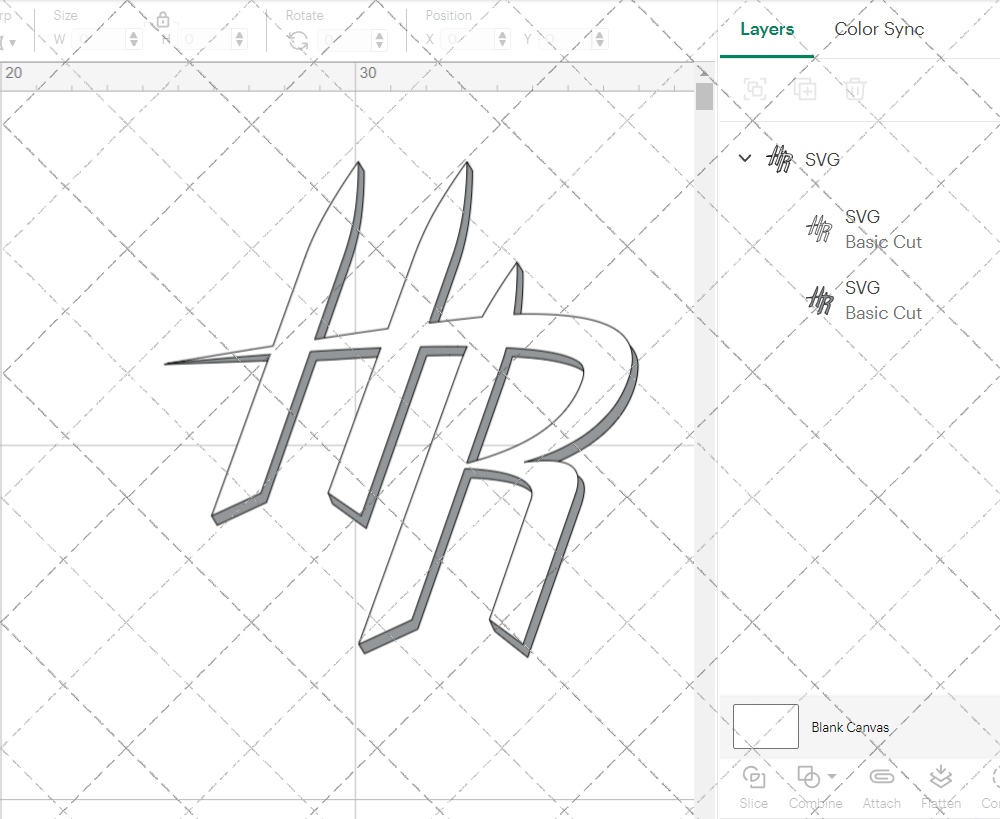Toggle the size lock aspect ratio icon
This screenshot has height=819, width=1000.
coord(163,20)
